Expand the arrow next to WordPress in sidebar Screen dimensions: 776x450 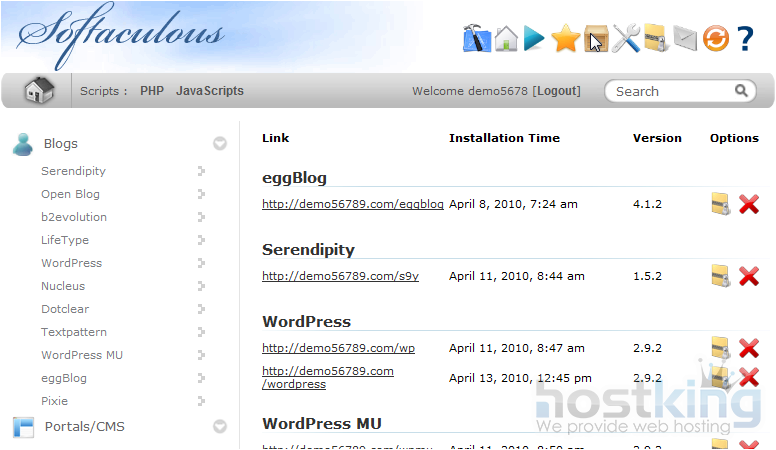point(201,263)
